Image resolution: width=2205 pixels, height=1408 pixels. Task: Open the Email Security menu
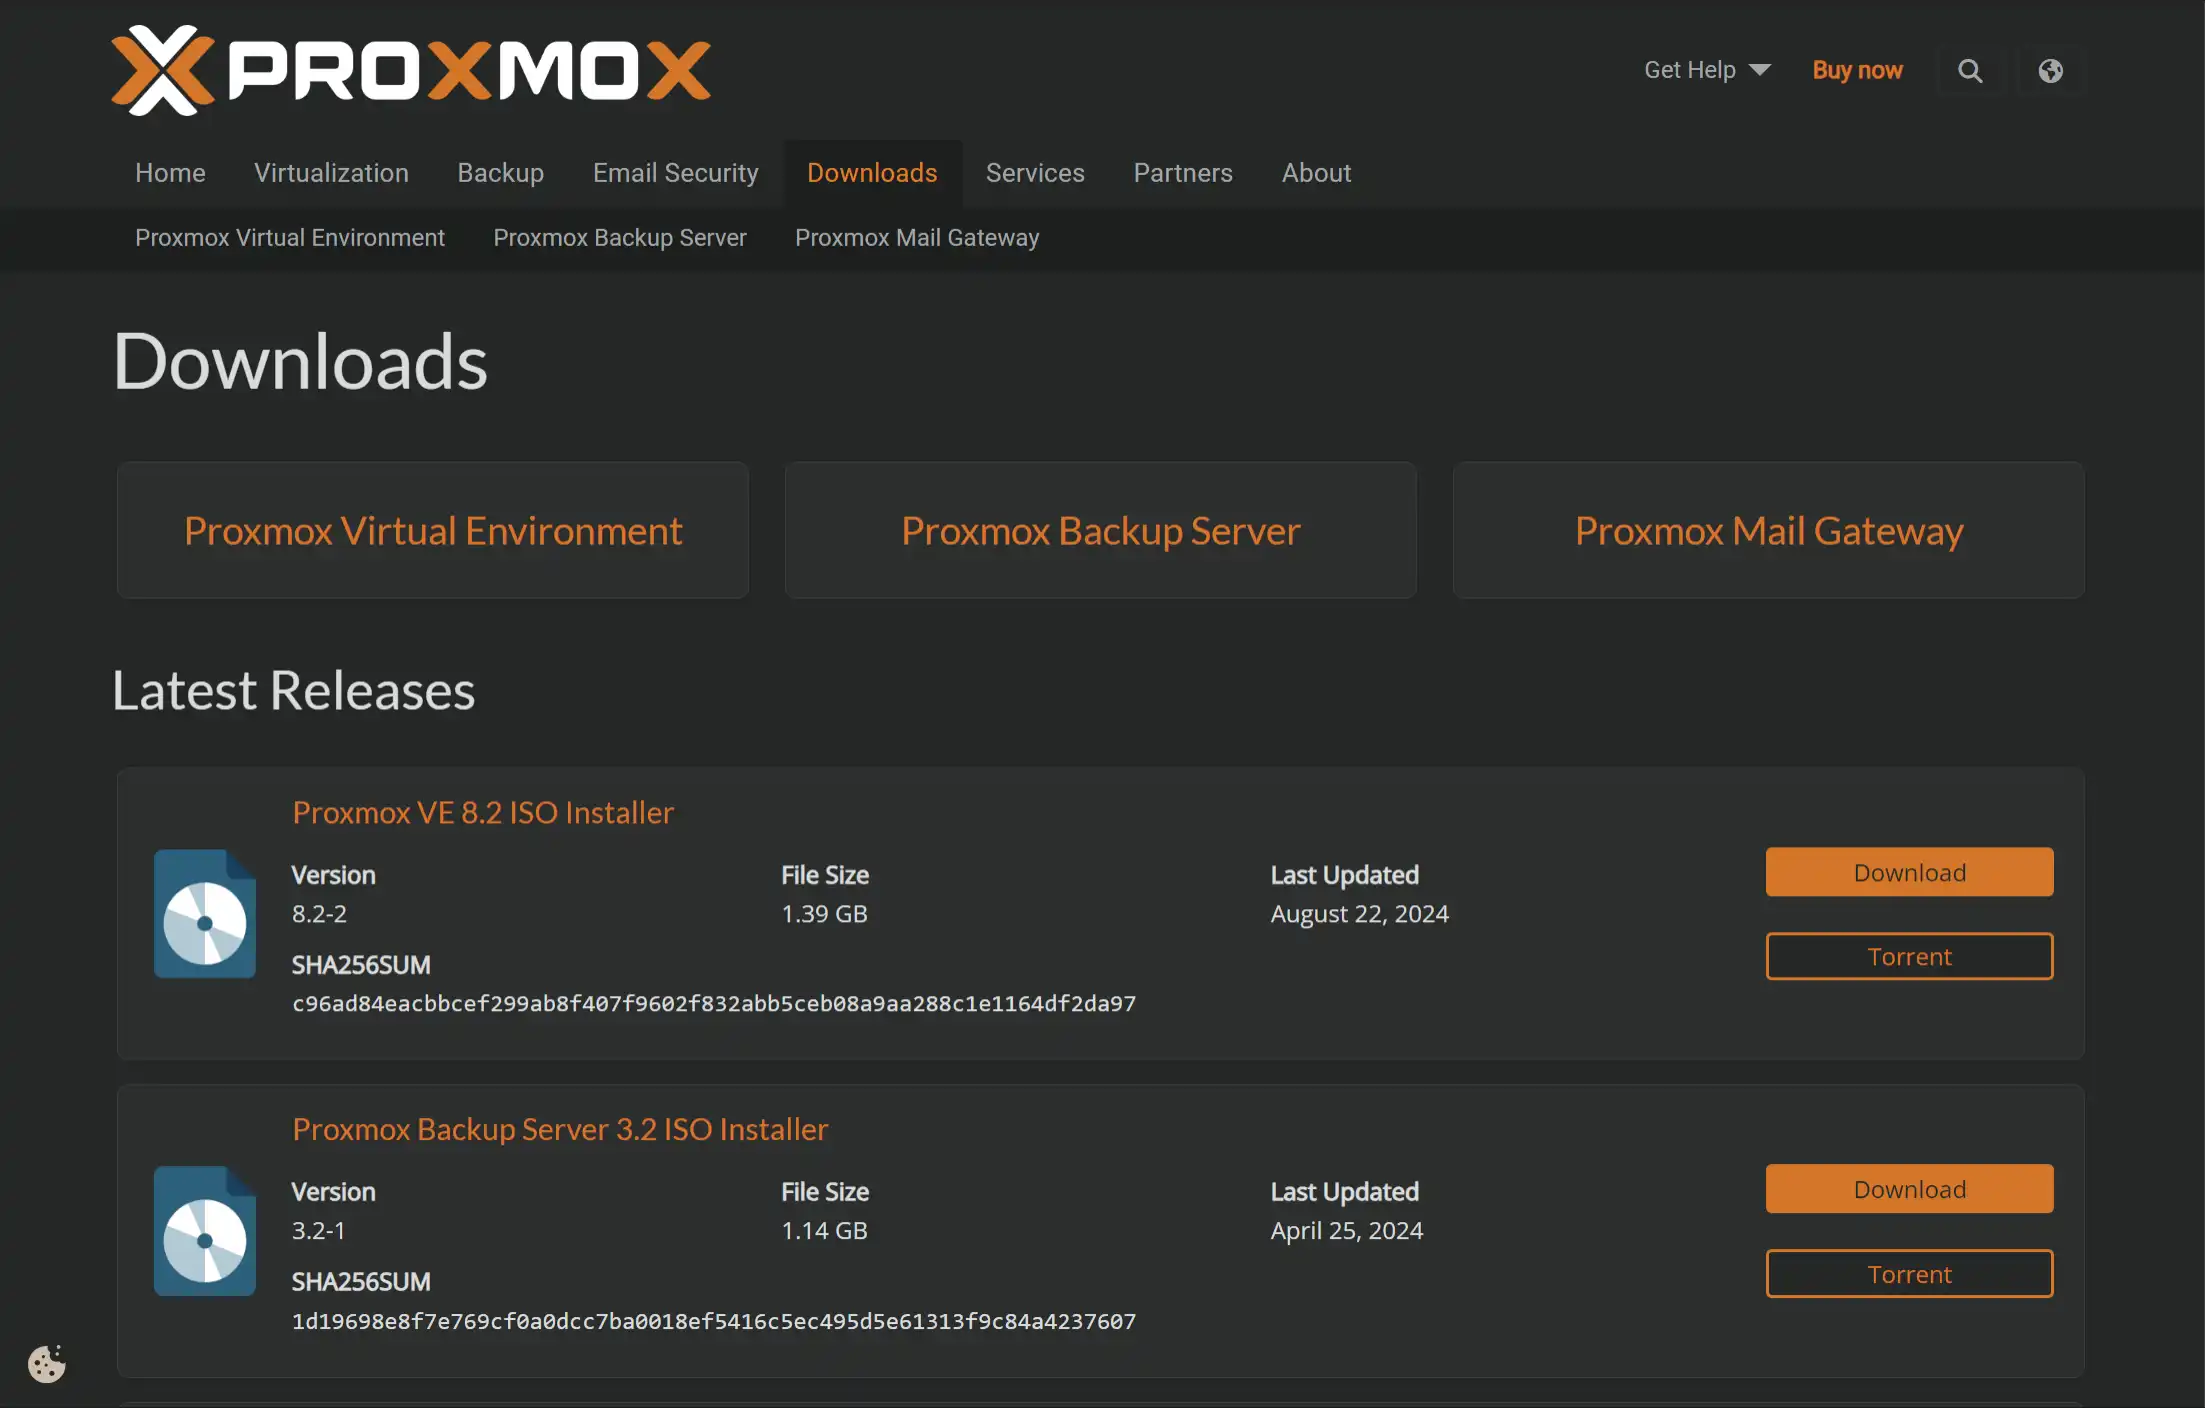tap(675, 173)
